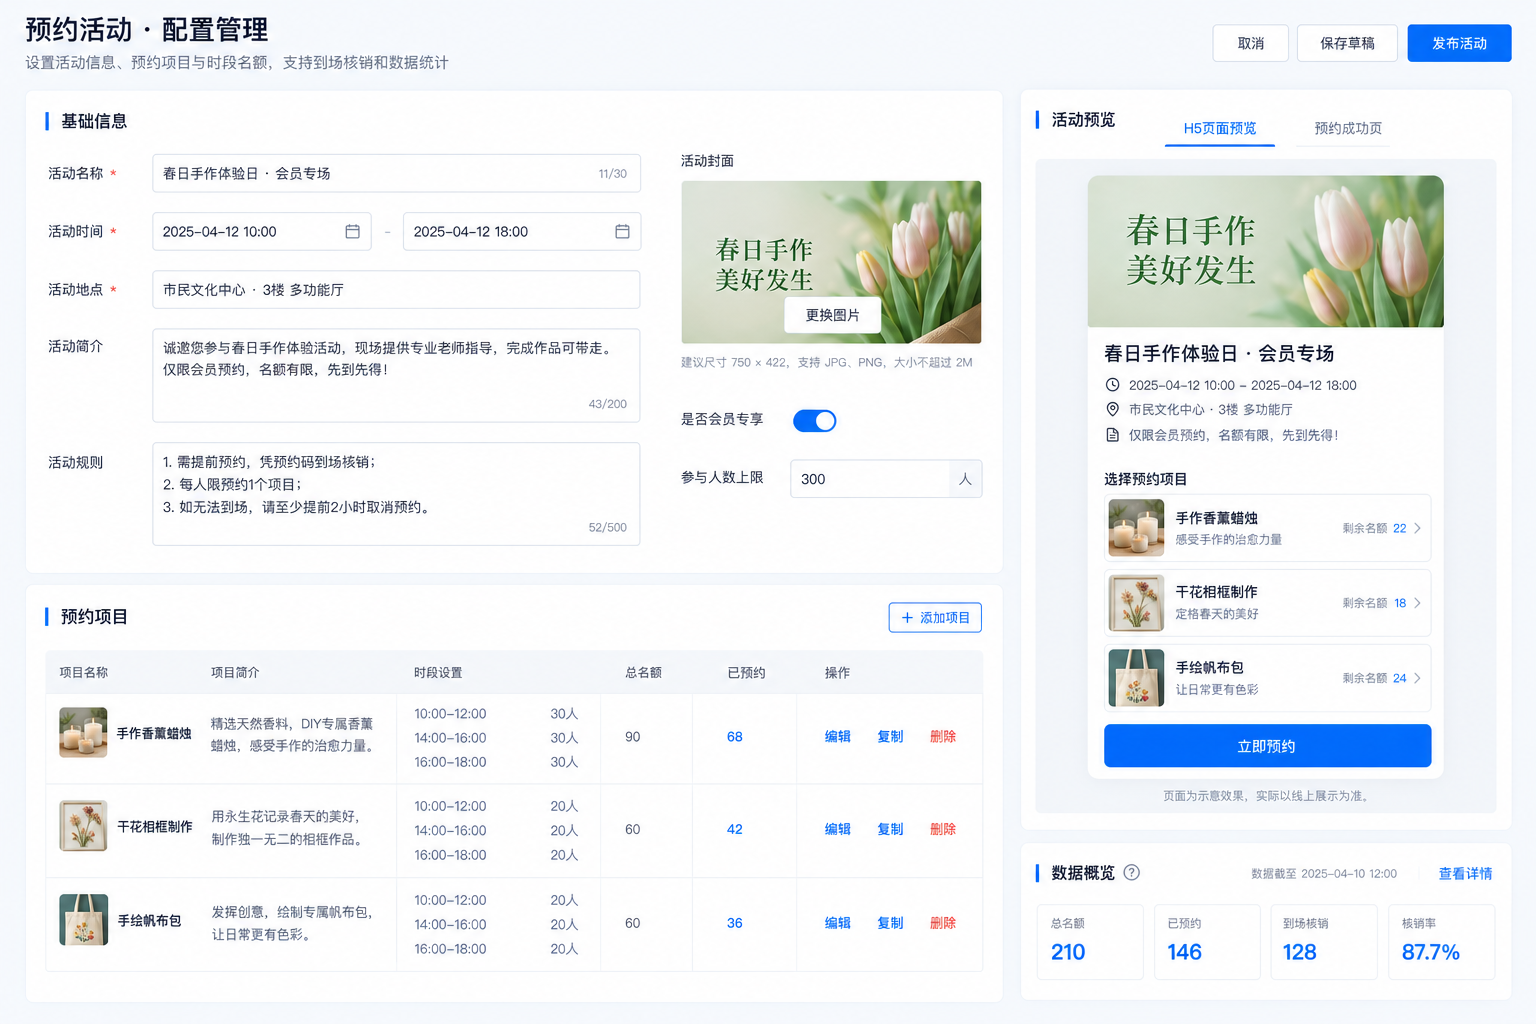Click the 活动规则 text area
The image size is (1536, 1024).
tap(396, 494)
